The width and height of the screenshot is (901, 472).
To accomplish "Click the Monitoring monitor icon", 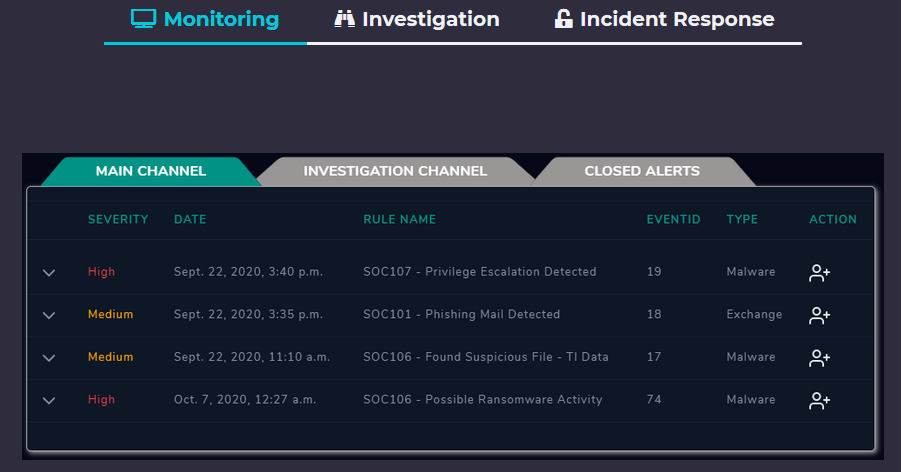I will [x=144, y=19].
